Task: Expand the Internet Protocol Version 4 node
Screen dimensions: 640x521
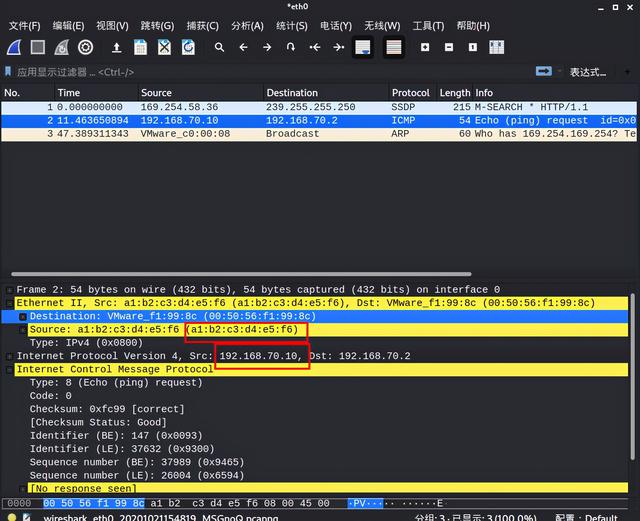Action: click(9, 356)
